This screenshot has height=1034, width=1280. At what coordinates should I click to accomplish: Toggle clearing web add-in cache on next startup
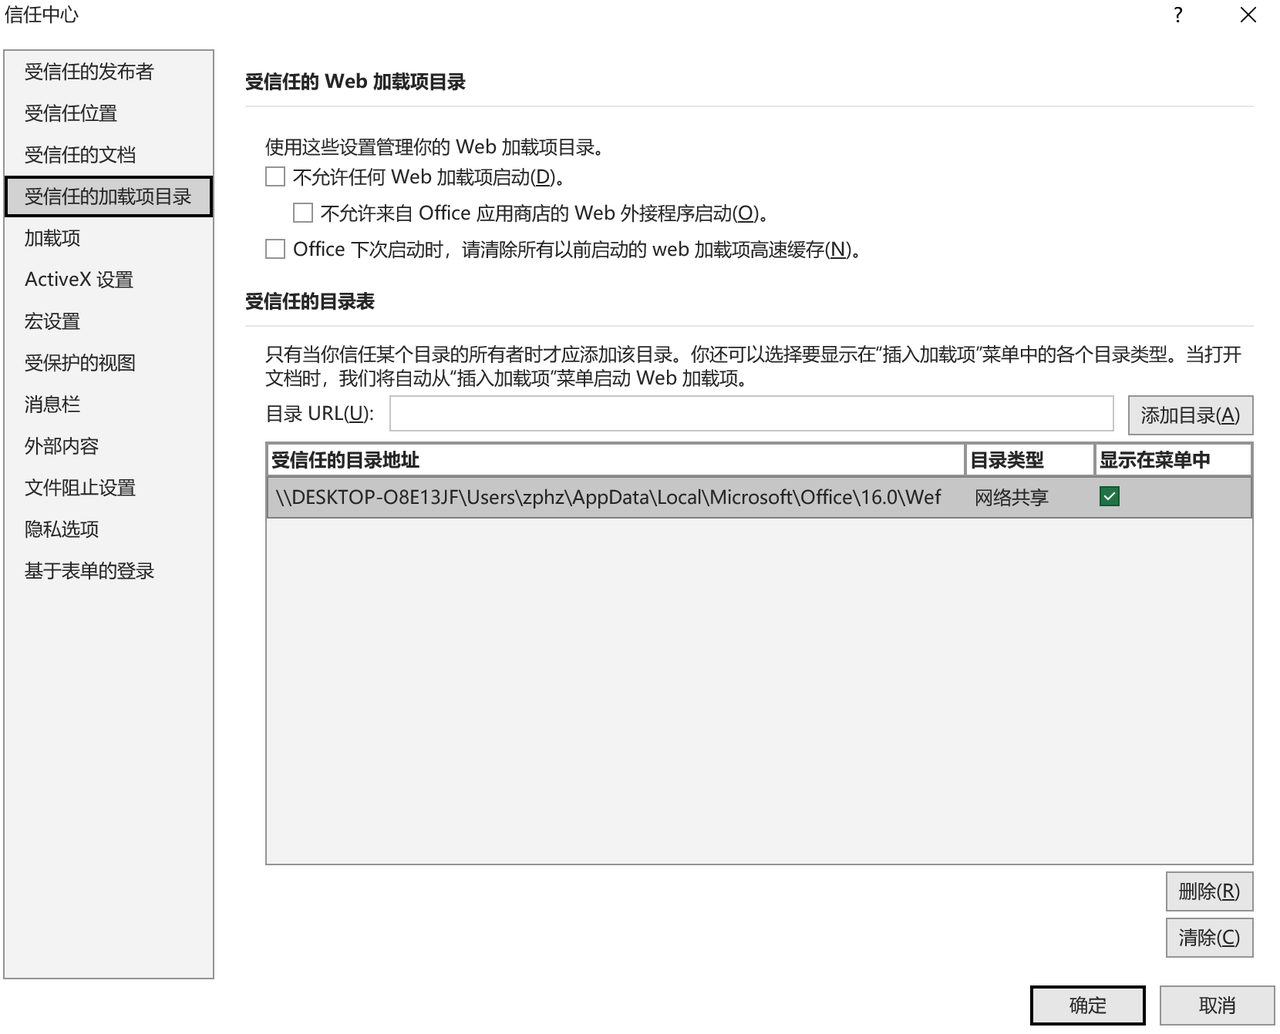[x=275, y=249]
